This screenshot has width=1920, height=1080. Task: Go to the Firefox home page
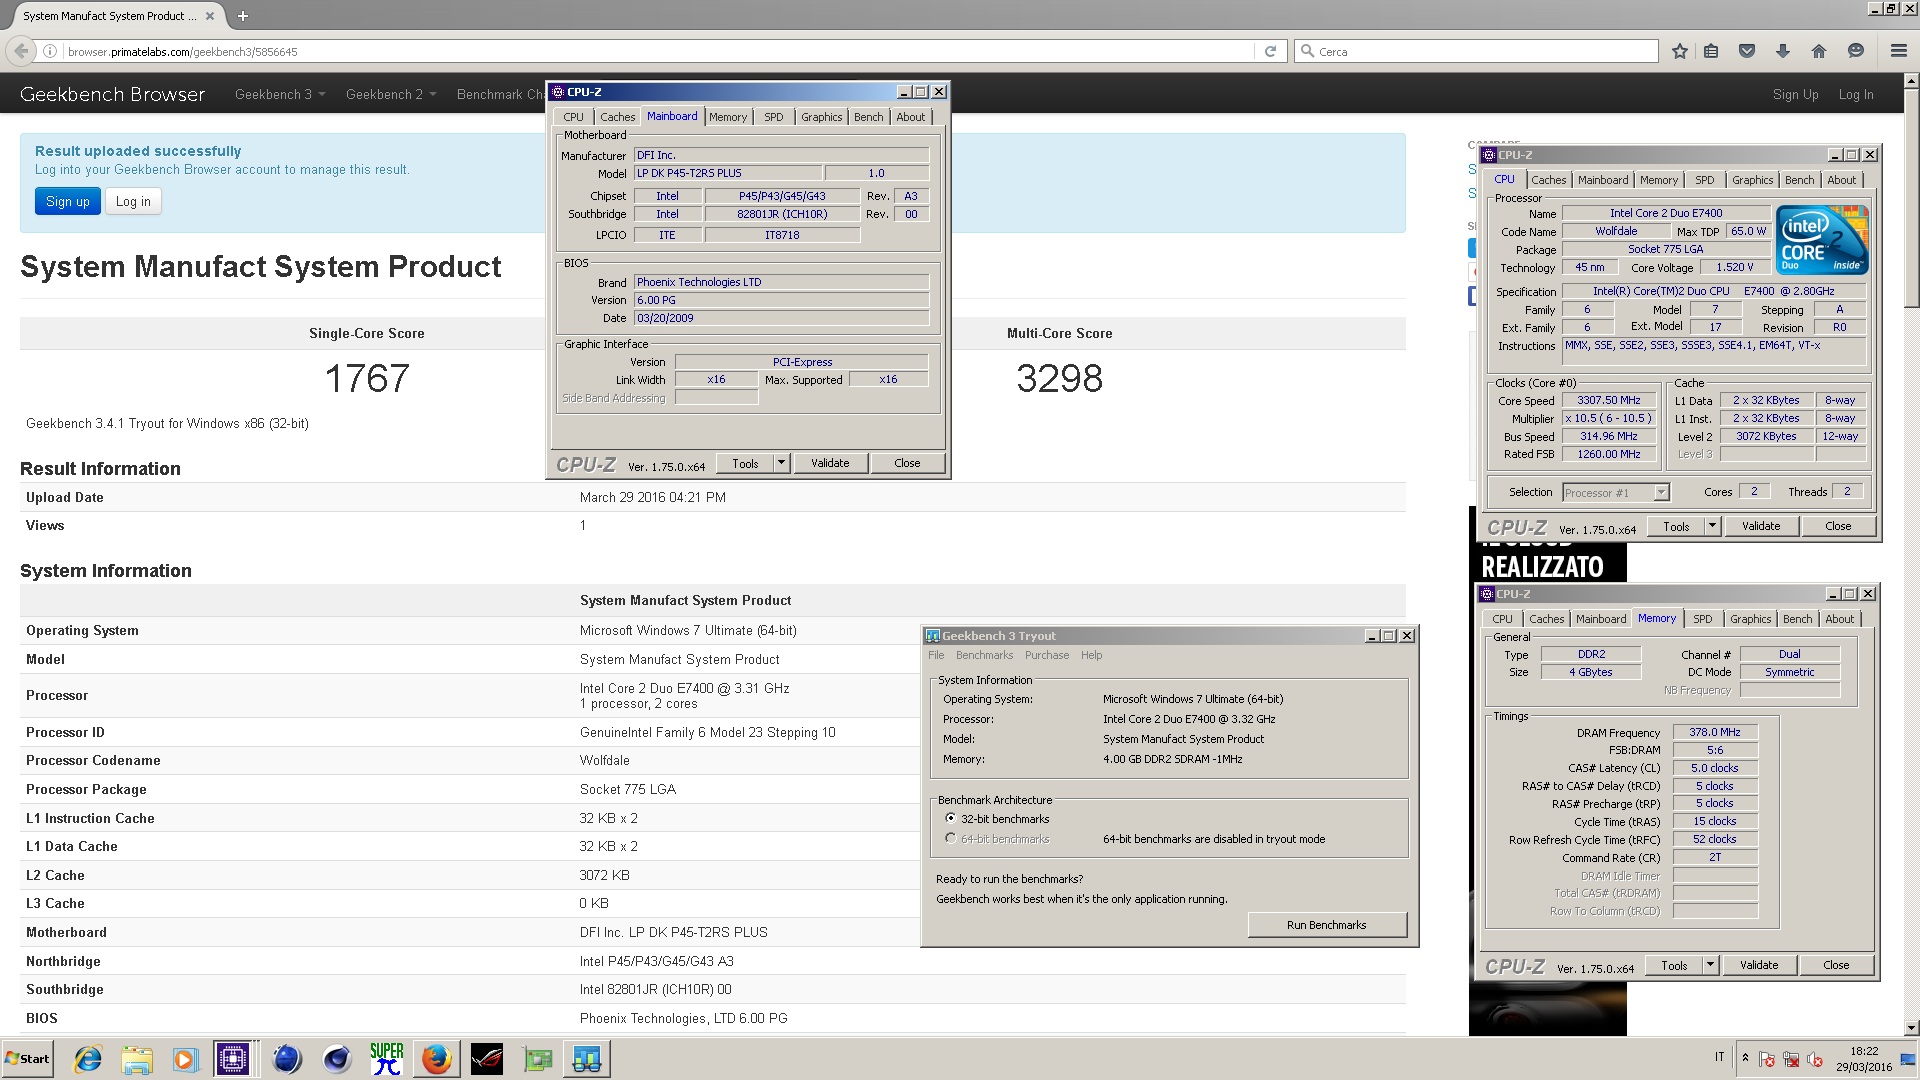(1819, 51)
